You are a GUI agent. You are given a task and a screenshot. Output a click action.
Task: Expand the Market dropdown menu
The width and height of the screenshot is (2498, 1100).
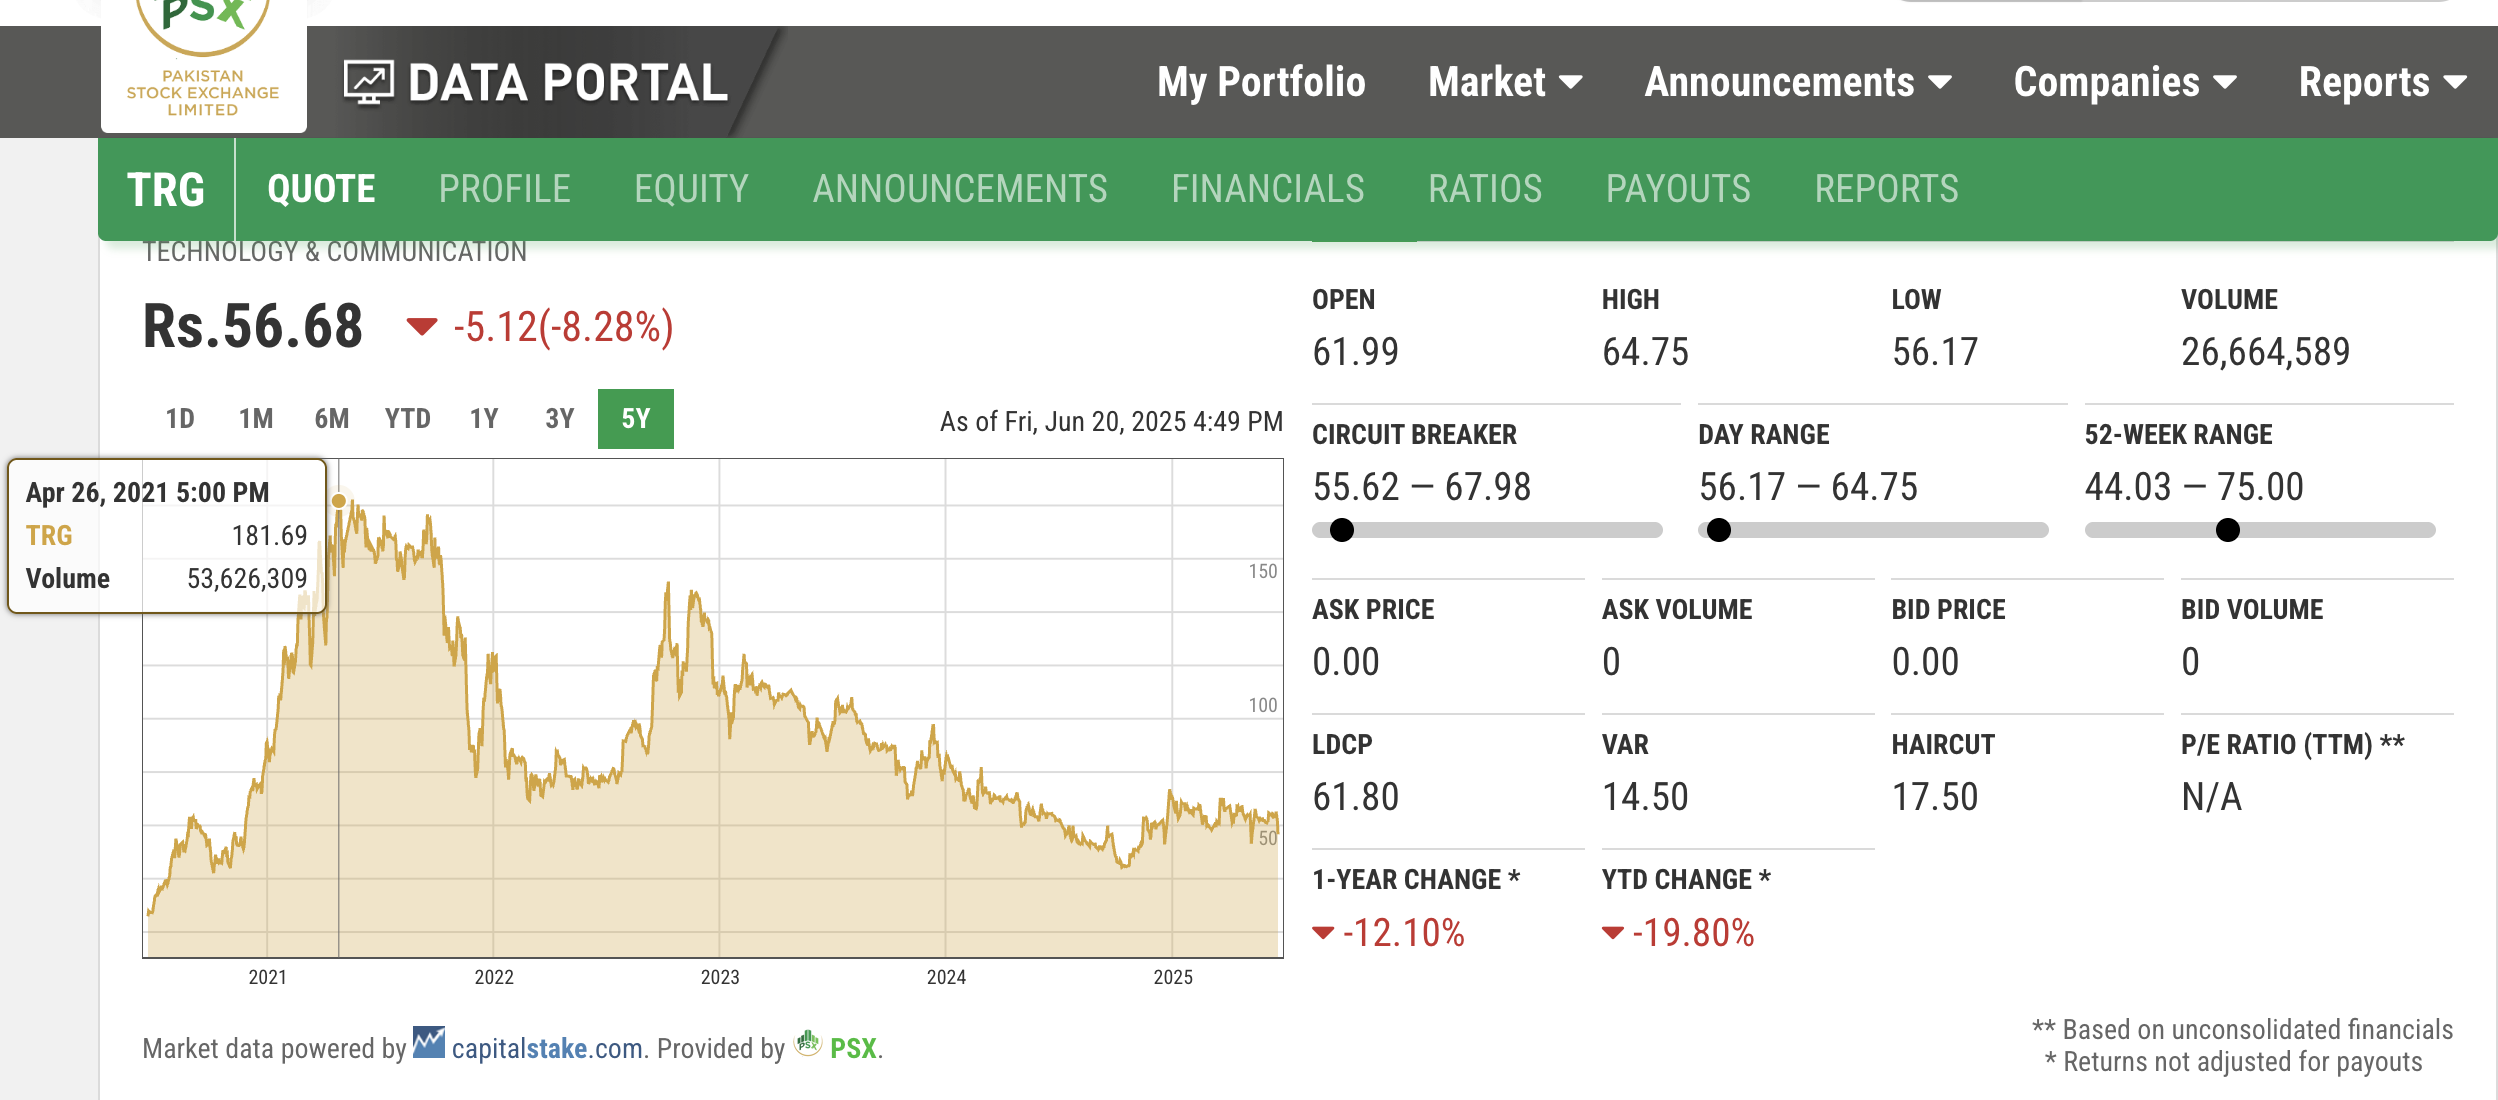pos(1505,82)
